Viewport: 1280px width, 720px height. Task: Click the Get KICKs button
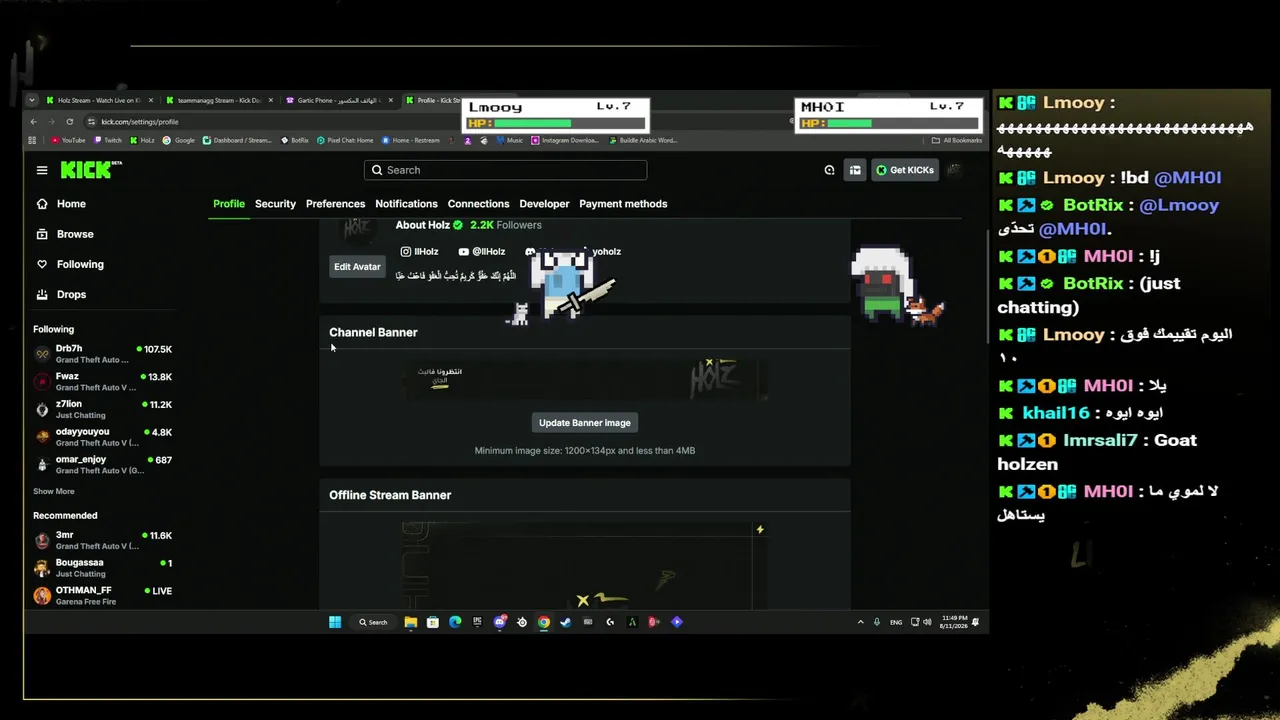[905, 170]
